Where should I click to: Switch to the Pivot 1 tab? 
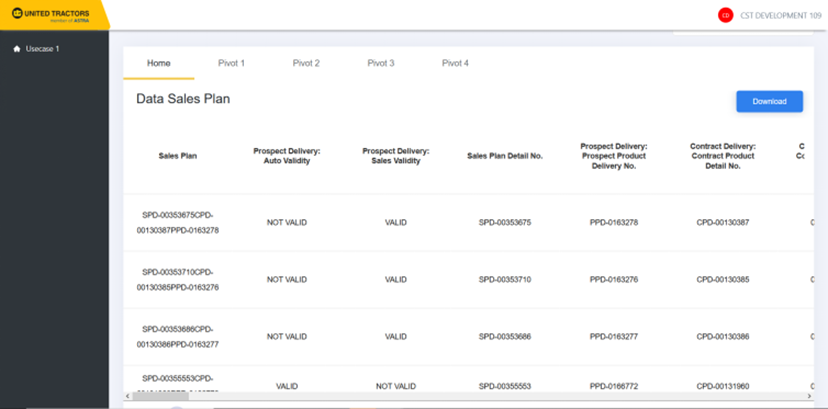(231, 63)
